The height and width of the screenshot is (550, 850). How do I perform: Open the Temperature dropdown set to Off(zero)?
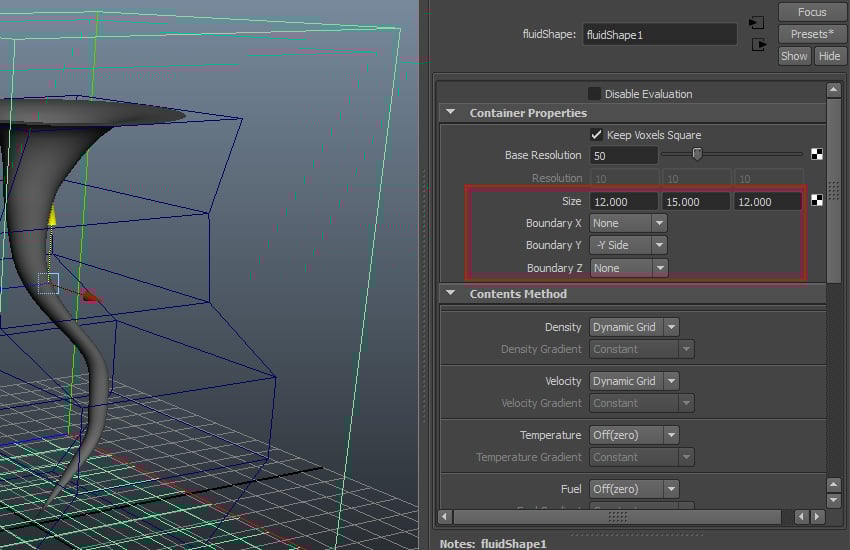pos(634,435)
